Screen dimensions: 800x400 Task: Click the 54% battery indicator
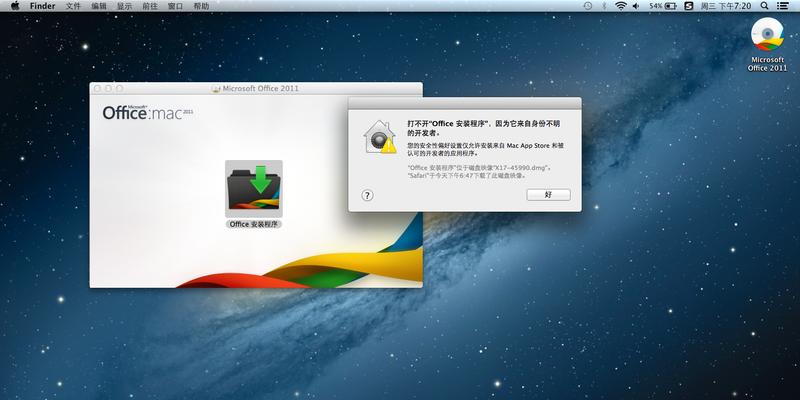click(663, 6)
